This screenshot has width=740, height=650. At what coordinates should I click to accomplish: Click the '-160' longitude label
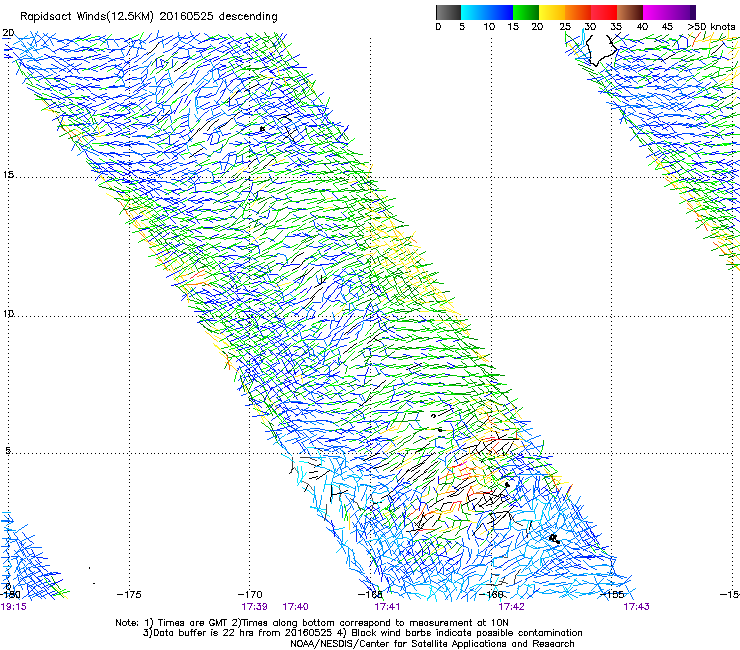[491, 594]
